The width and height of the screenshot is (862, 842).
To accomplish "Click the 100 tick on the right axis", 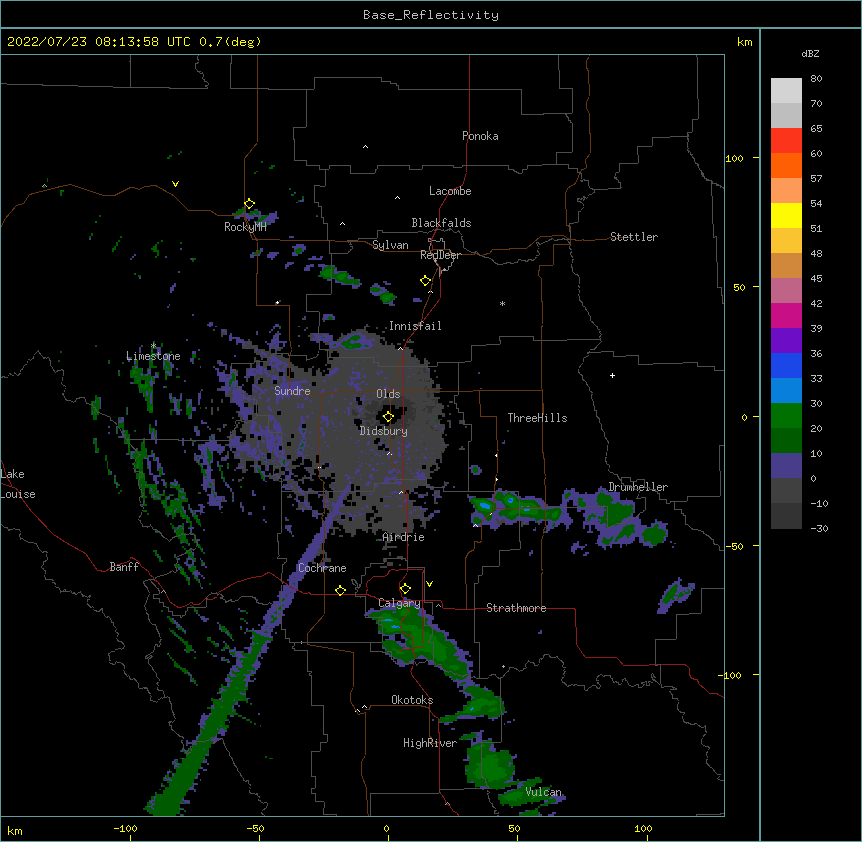I will 734,158.
